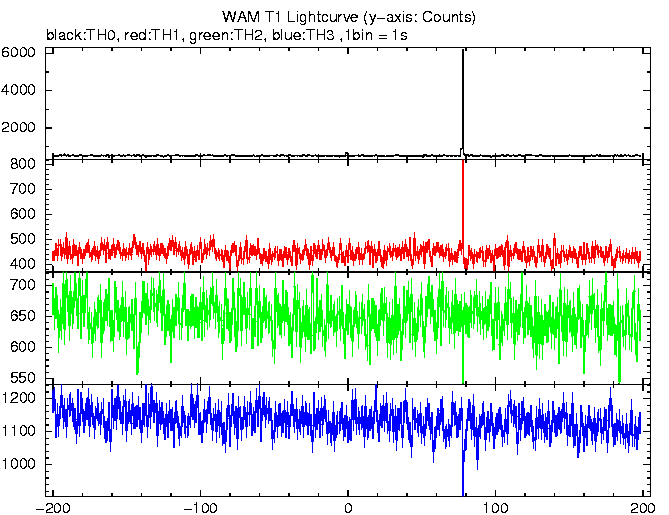Viewport: 669px width, 515px height.
Task: Click the 1100 y-axis label
Action: click(x=18, y=431)
